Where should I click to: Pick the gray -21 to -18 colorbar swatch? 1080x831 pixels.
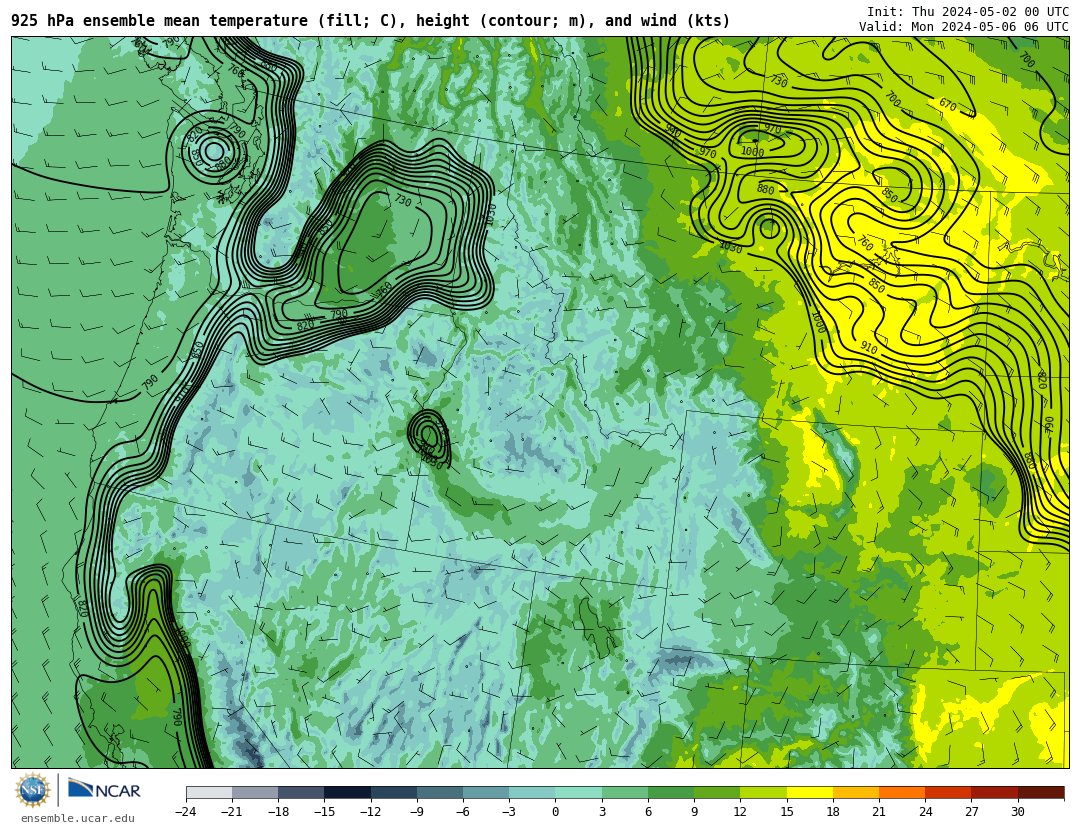(256, 792)
